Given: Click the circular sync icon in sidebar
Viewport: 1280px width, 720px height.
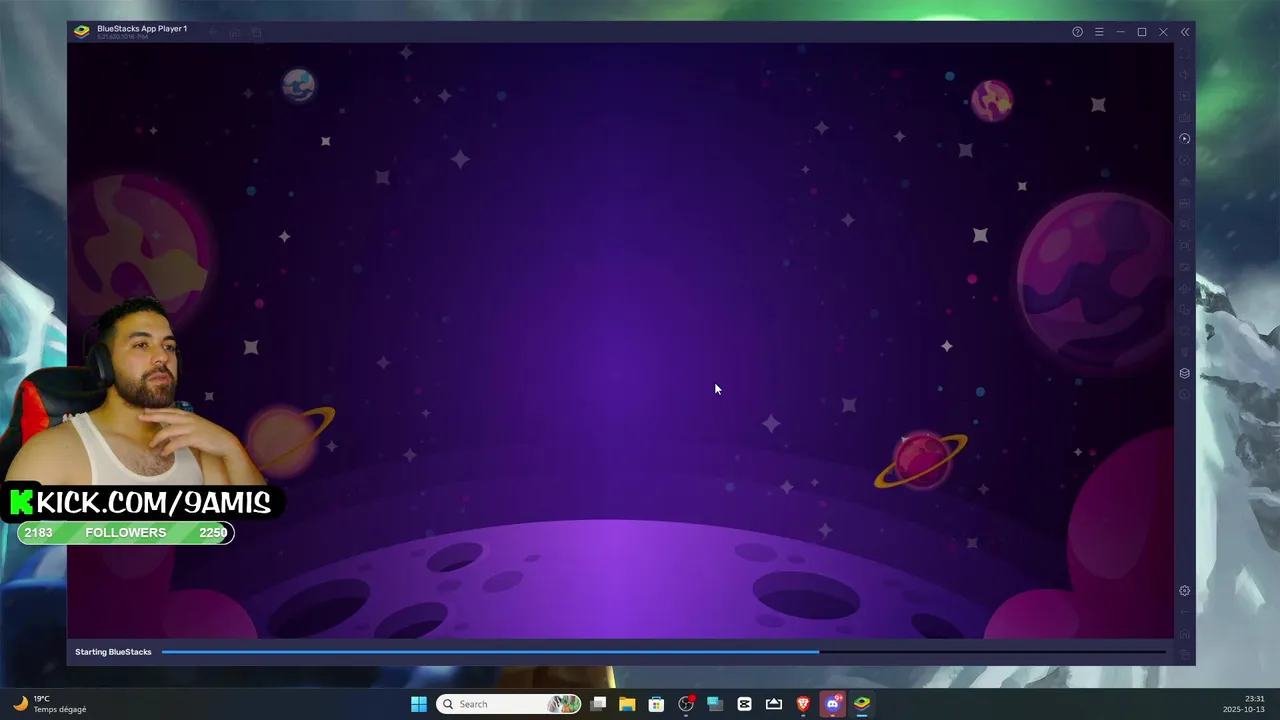Looking at the screenshot, I should point(1185,139).
